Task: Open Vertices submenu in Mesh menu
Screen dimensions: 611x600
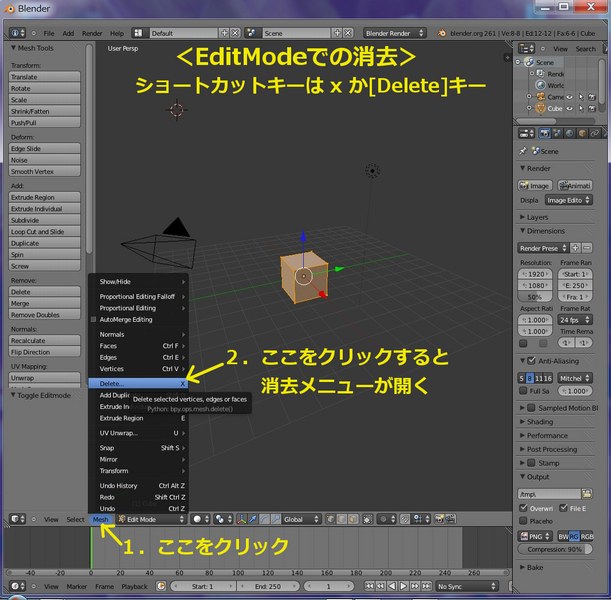Action: (x=138, y=369)
